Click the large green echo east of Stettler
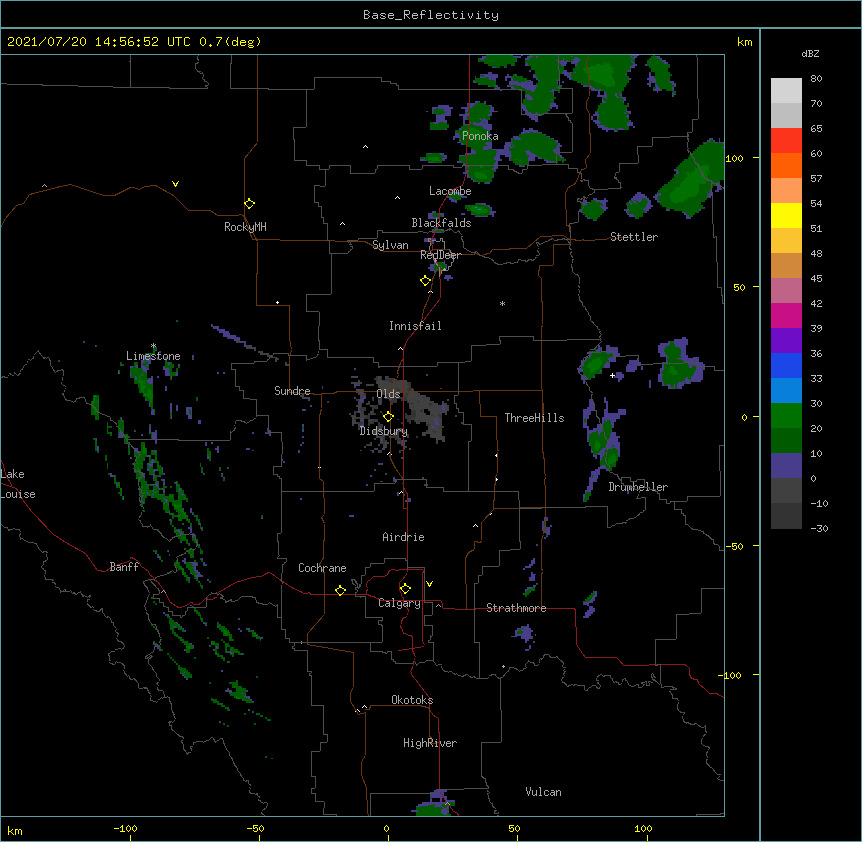 tap(692, 179)
